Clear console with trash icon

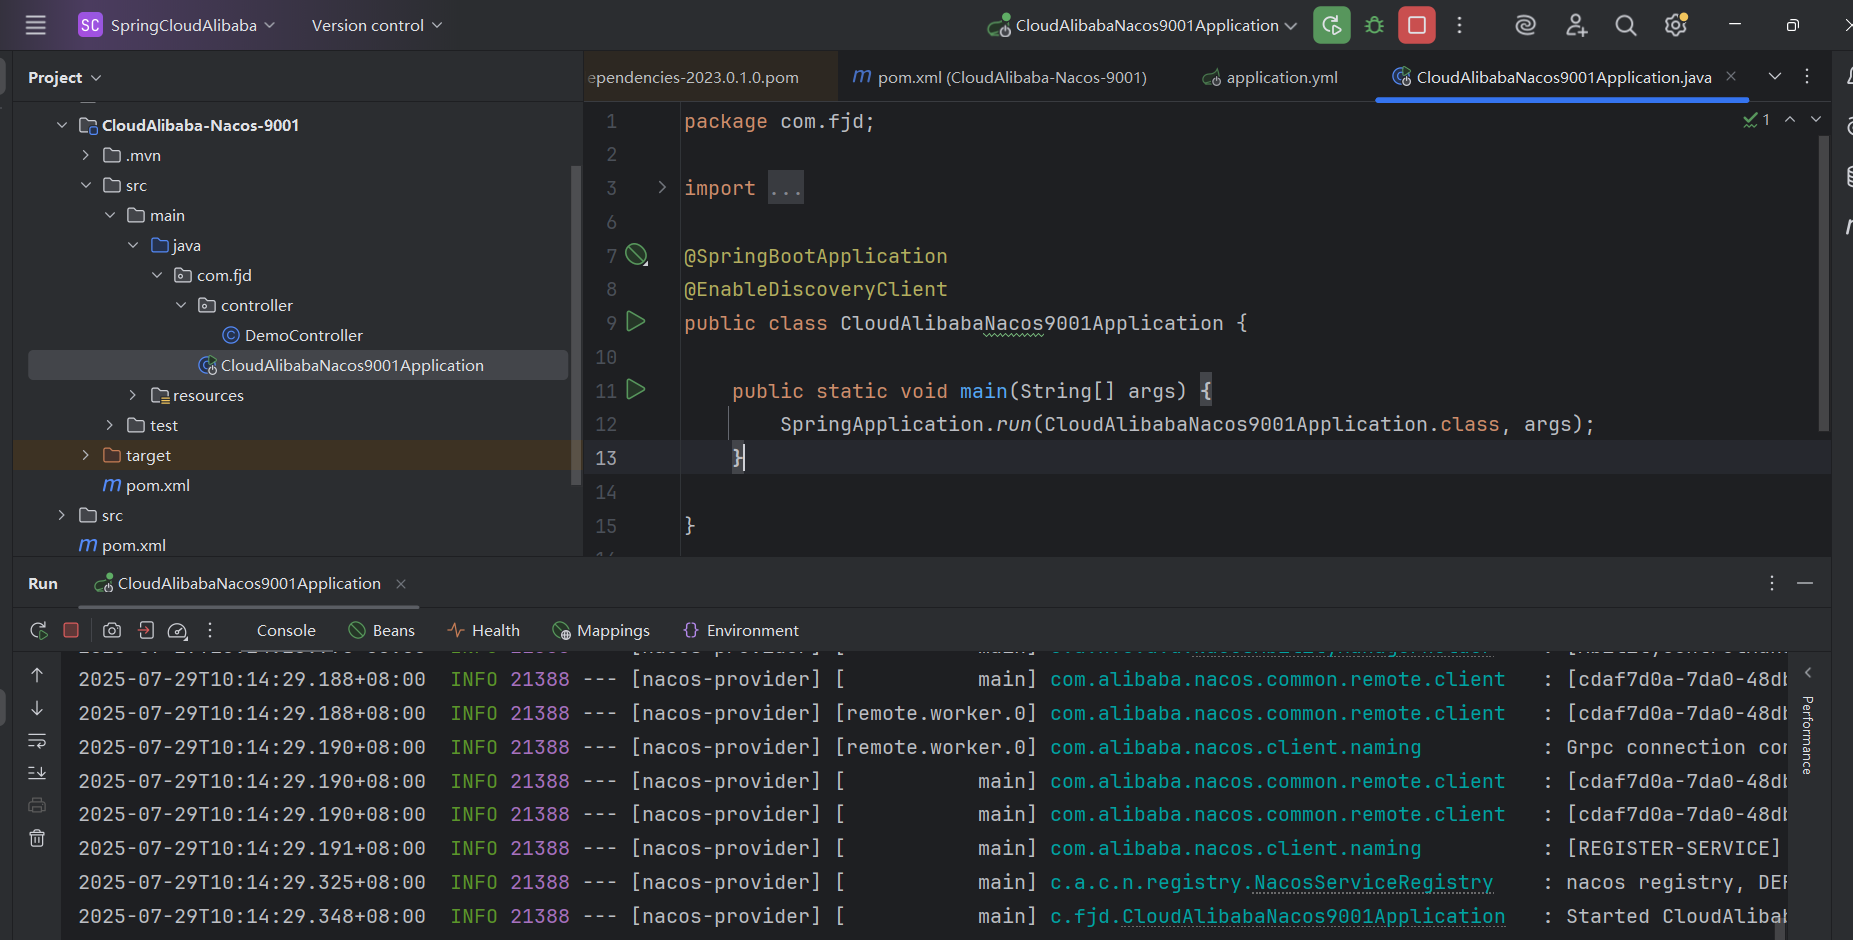[37, 838]
